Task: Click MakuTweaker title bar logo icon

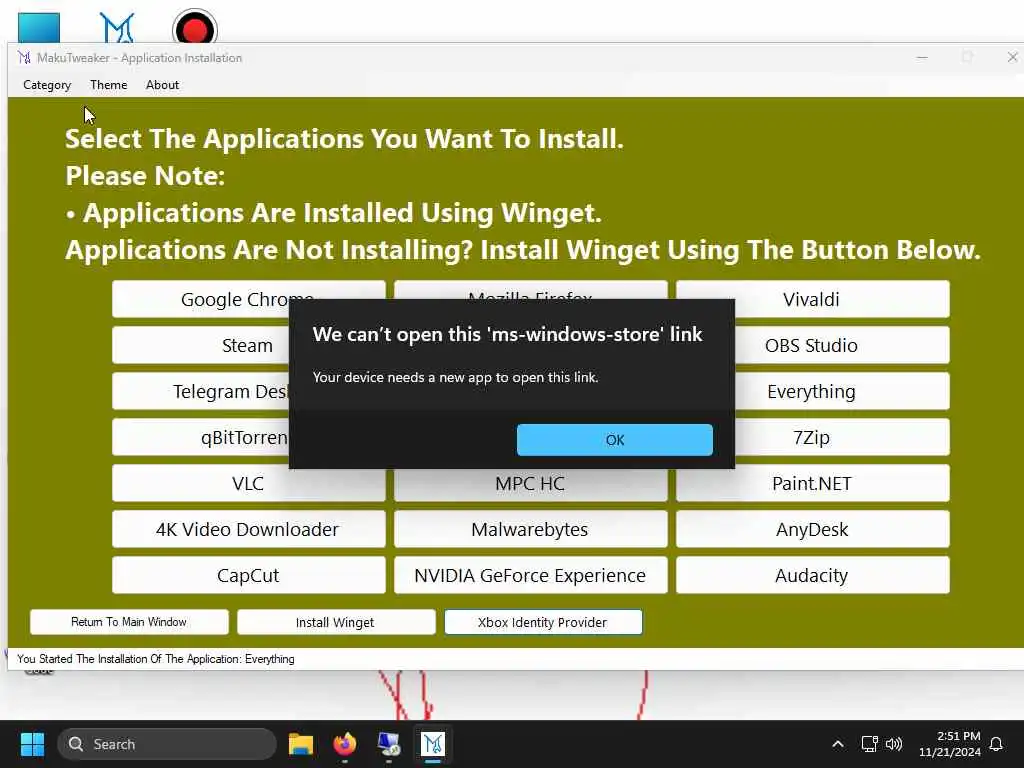Action: (24, 57)
